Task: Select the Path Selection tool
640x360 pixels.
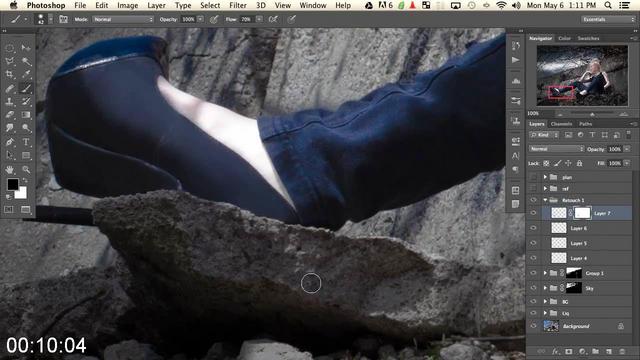Action: (x=10, y=156)
